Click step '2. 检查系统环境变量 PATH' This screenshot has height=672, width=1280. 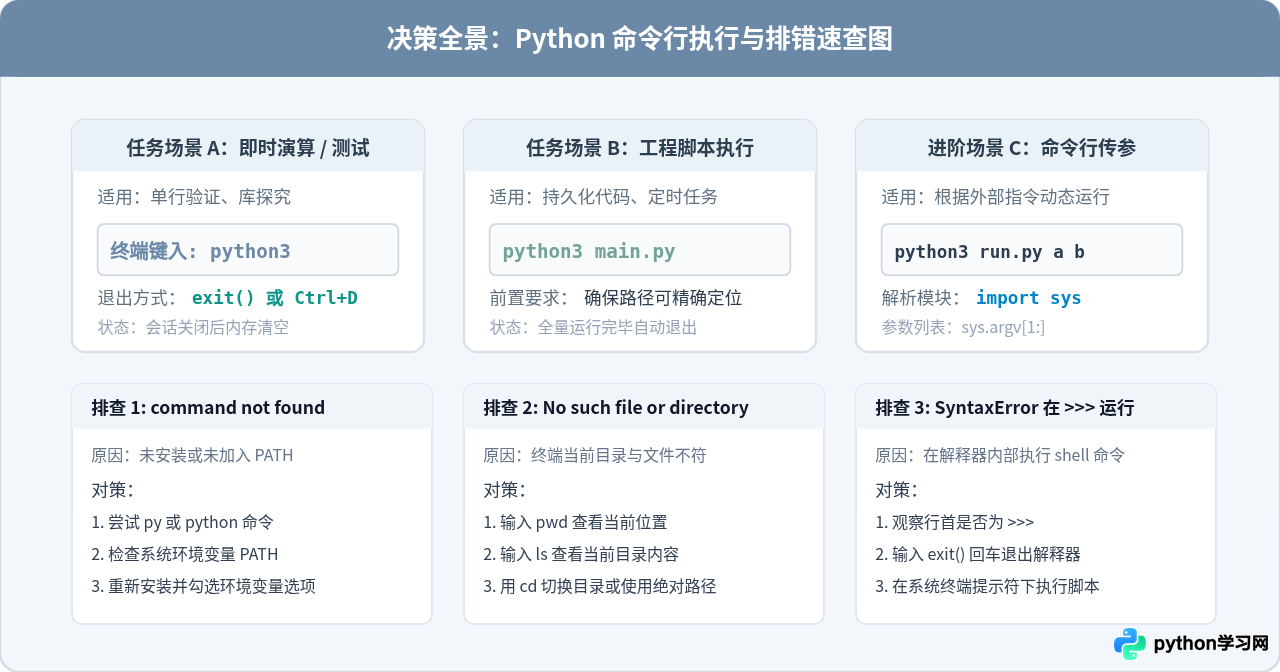point(185,554)
